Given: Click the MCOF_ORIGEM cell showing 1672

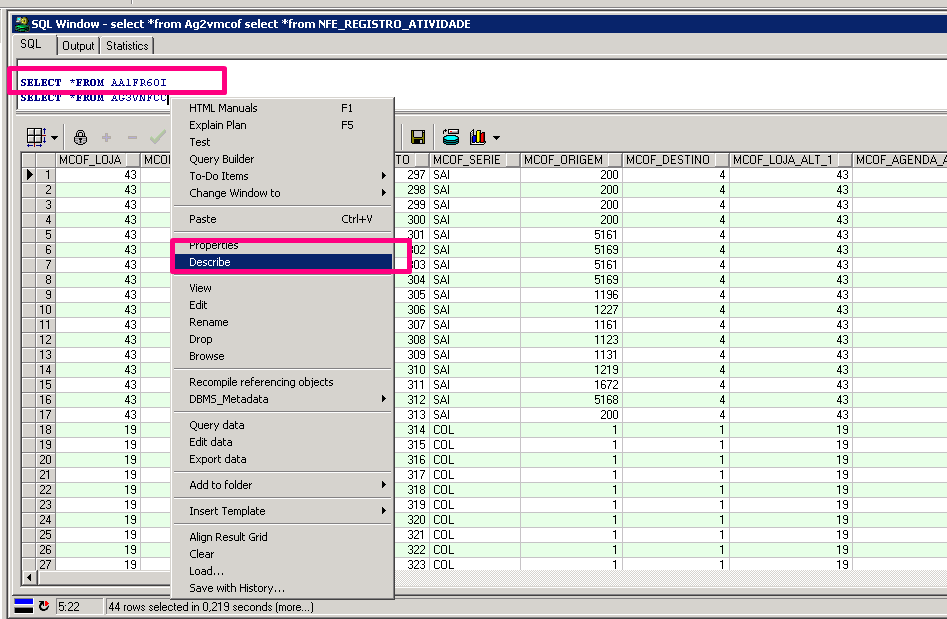Looking at the screenshot, I should pyautogui.click(x=571, y=385).
